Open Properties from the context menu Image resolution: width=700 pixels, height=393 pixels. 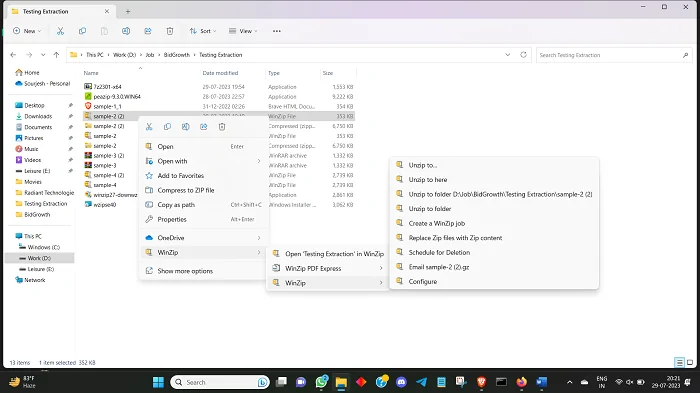click(203, 220)
